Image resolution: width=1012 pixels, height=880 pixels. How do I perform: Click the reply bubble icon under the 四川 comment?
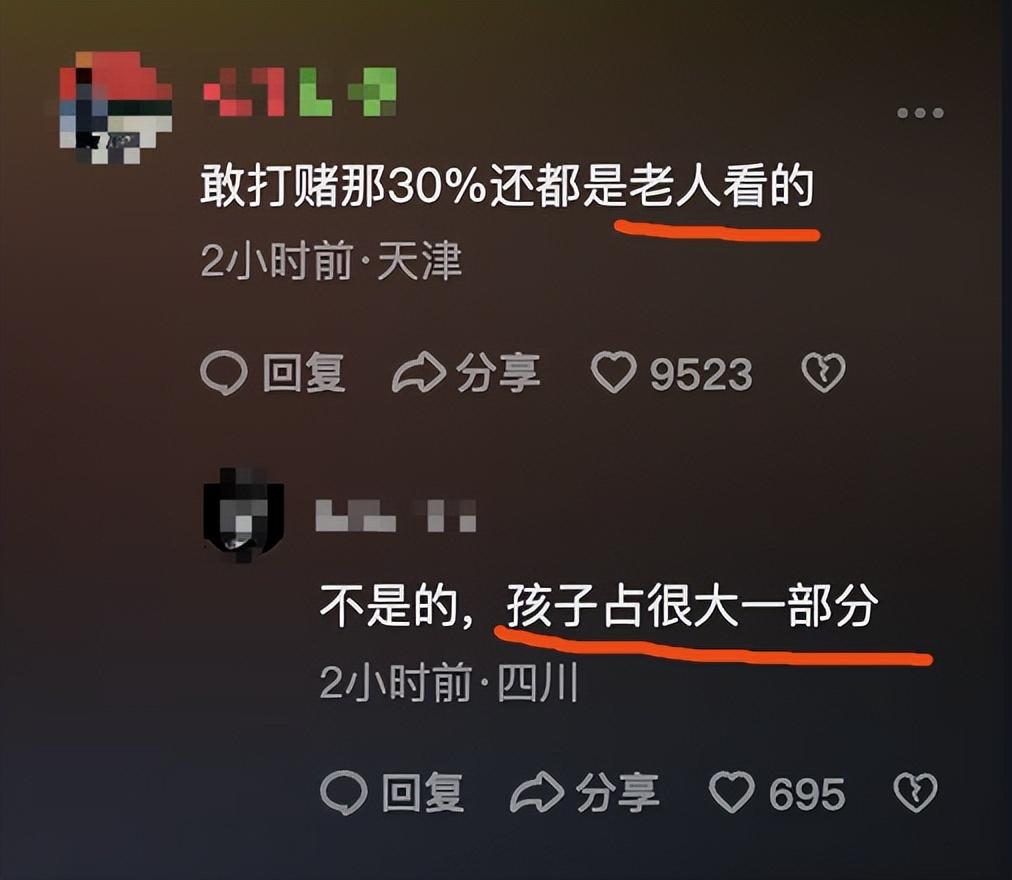click(x=343, y=793)
